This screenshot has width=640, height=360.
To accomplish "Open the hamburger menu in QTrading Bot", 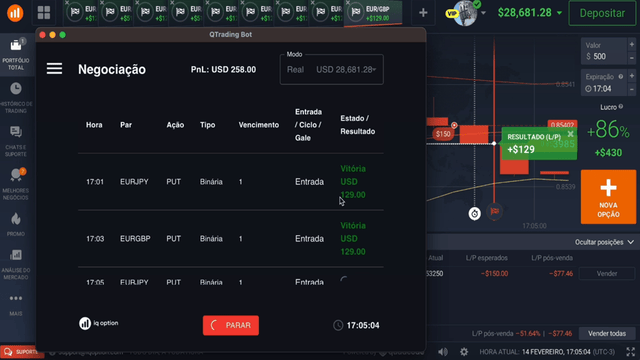I will click(x=54, y=69).
